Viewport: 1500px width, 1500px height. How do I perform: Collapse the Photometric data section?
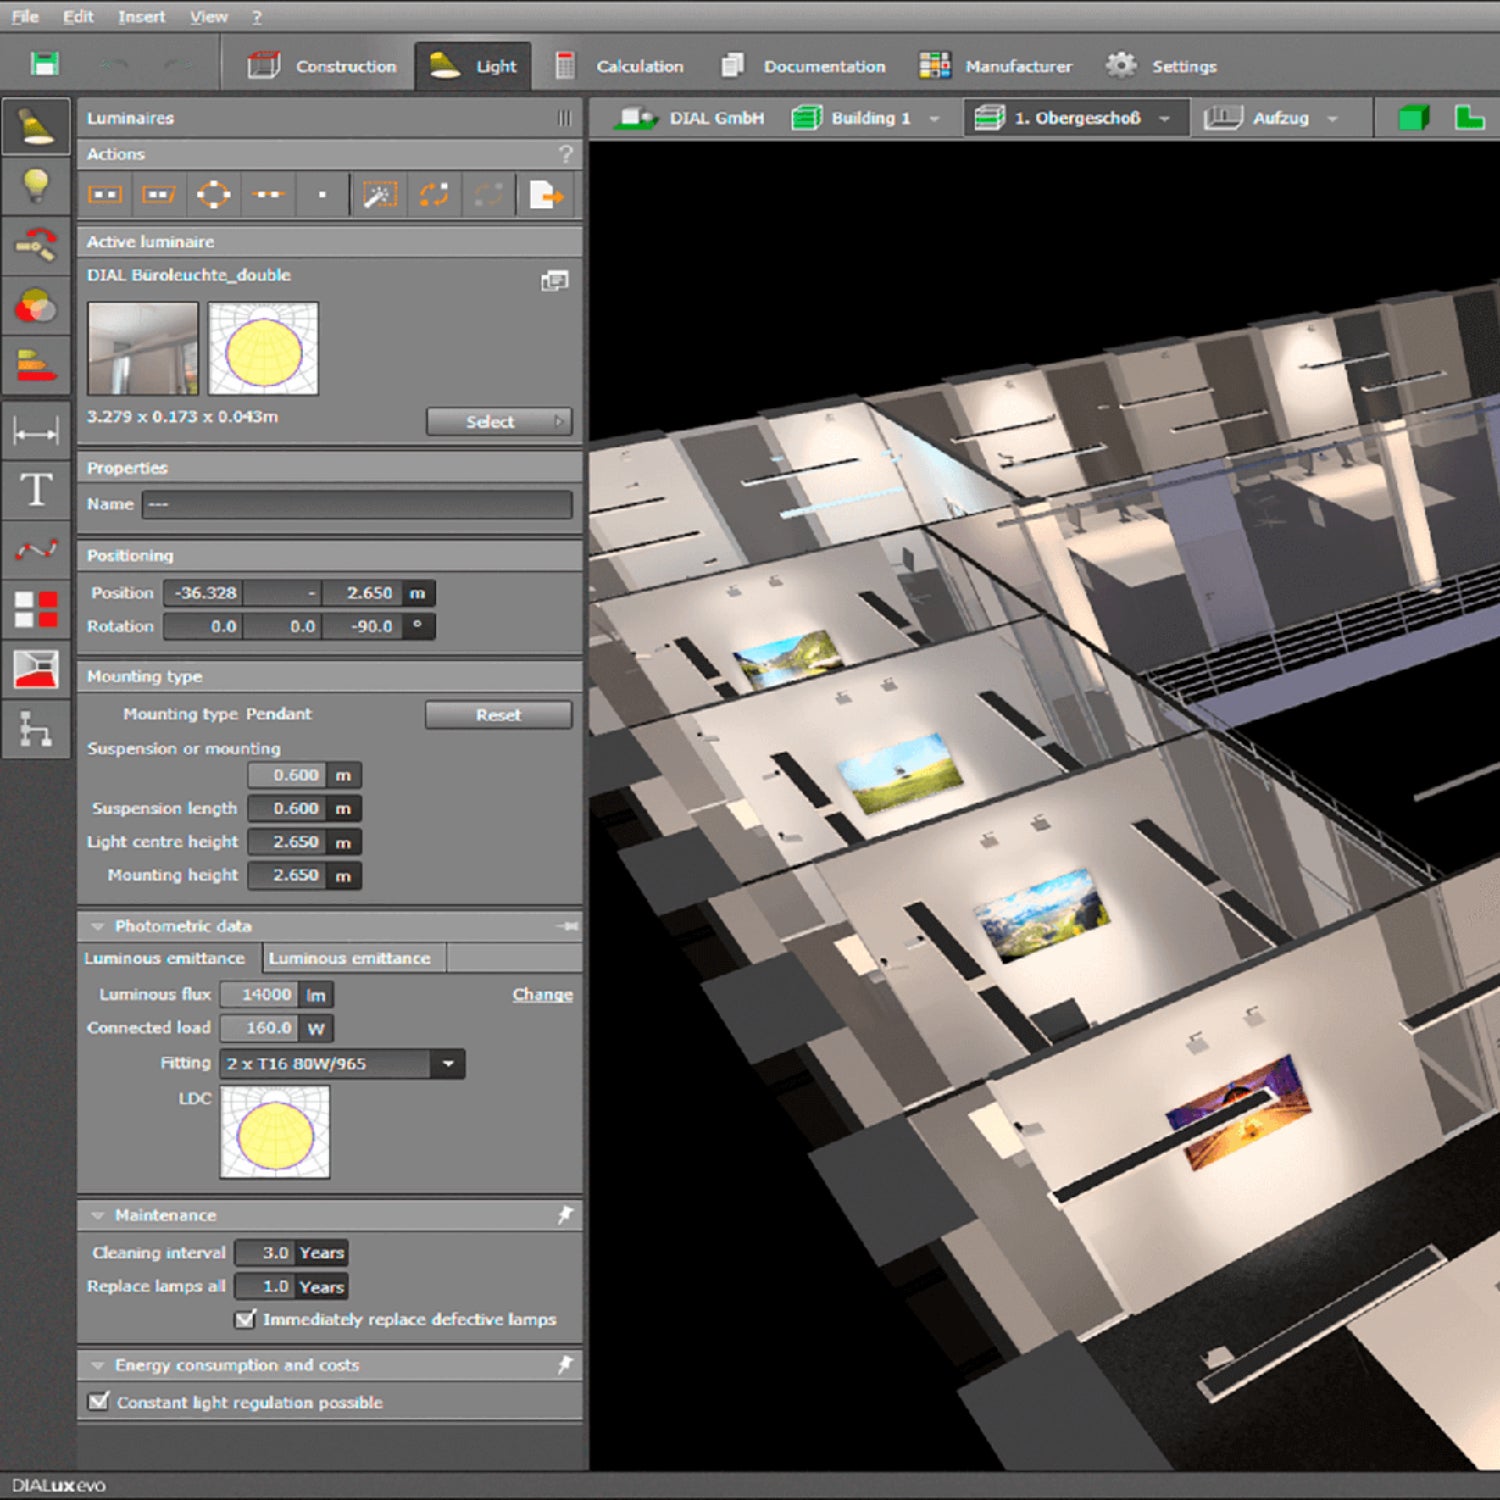click(98, 926)
